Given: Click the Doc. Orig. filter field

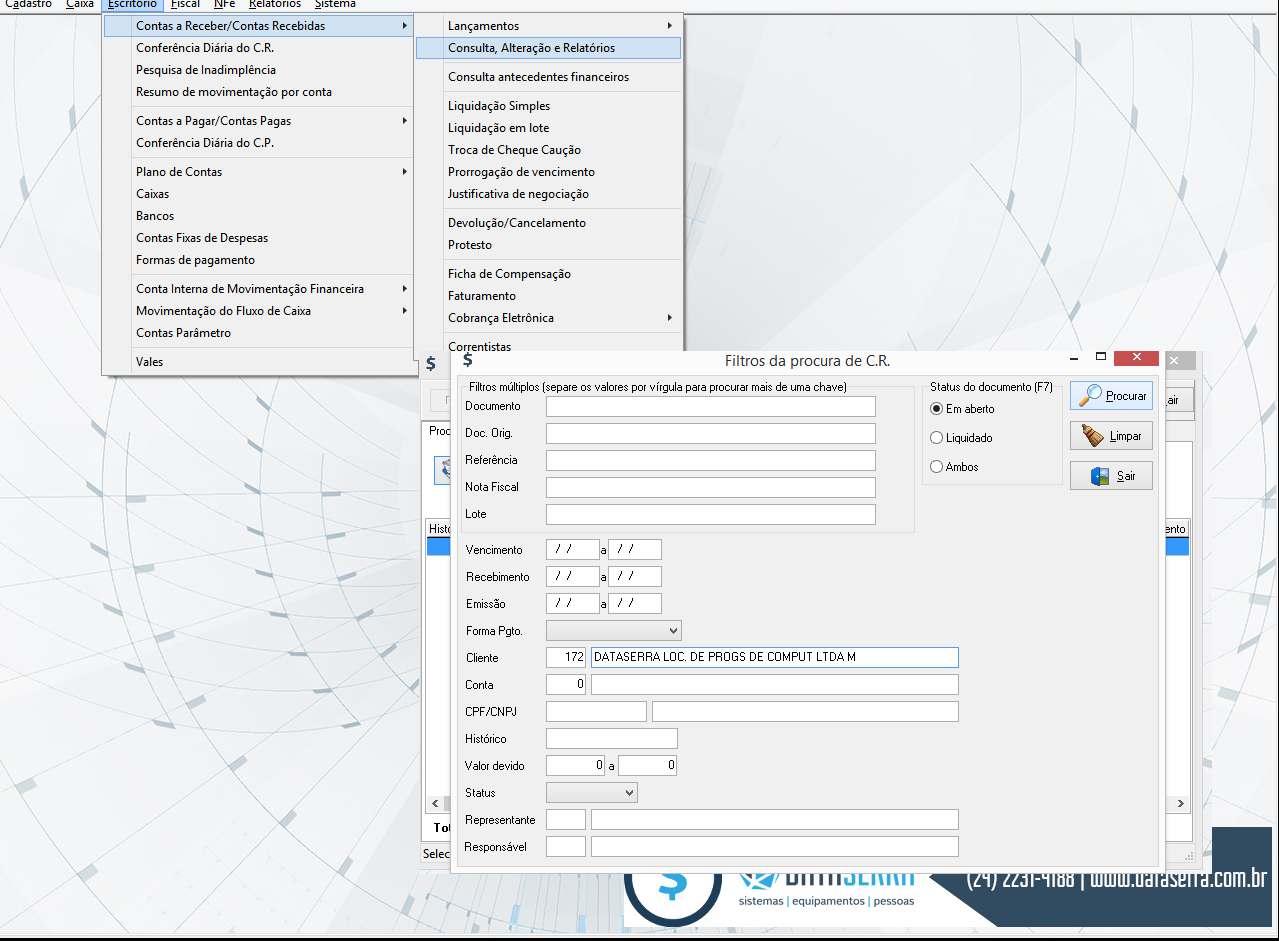Looking at the screenshot, I should point(711,433).
